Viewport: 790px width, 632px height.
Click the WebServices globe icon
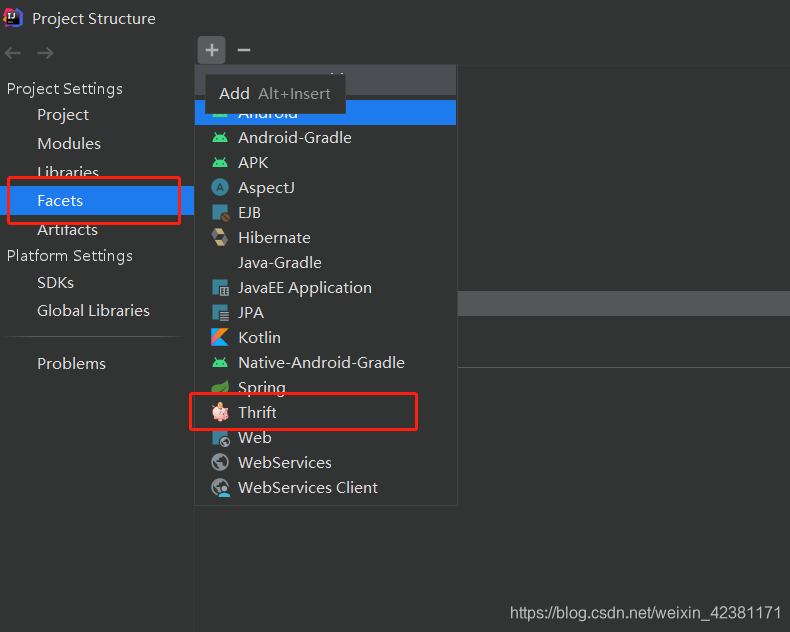tap(220, 462)
